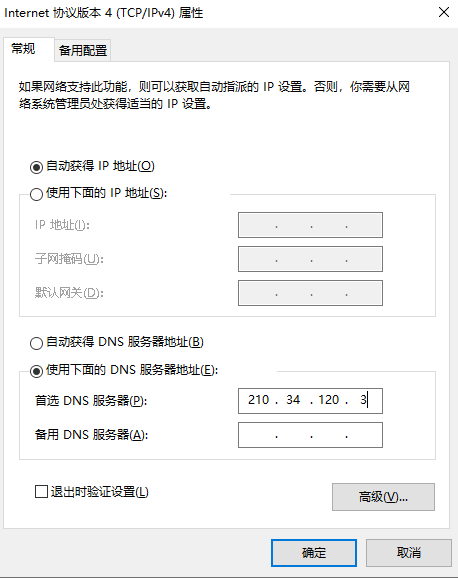Select 自动获得 IP 地址 radio button
This screenshot has height=579, width=458.
pyautogui.click(x=36, y=167)
